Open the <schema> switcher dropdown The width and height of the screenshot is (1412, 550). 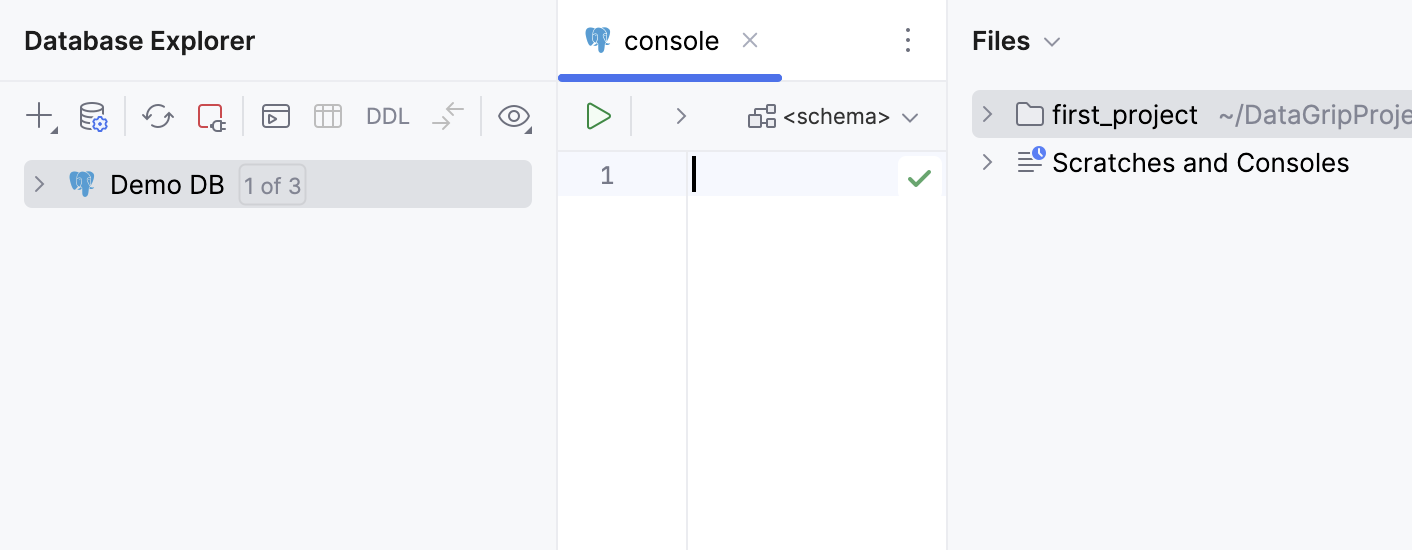tap(833, 117)
